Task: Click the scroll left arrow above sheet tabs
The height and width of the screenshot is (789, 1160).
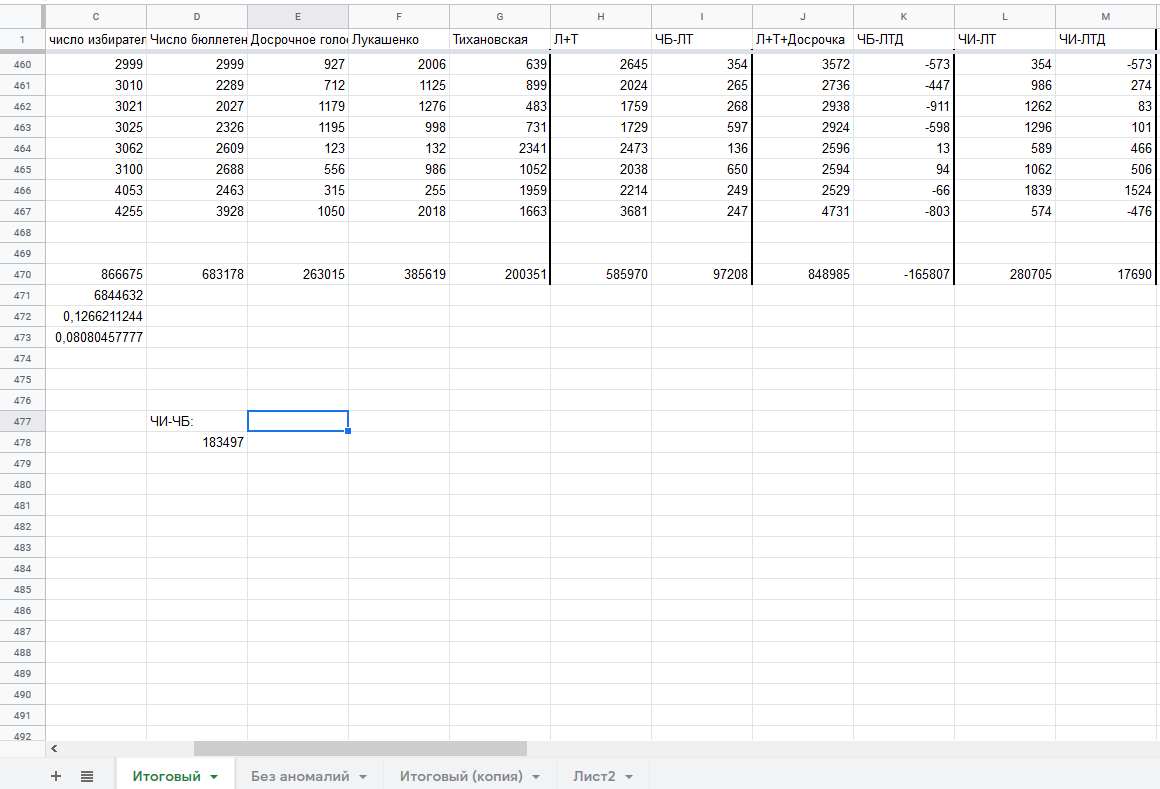Action: click(54, 748)
